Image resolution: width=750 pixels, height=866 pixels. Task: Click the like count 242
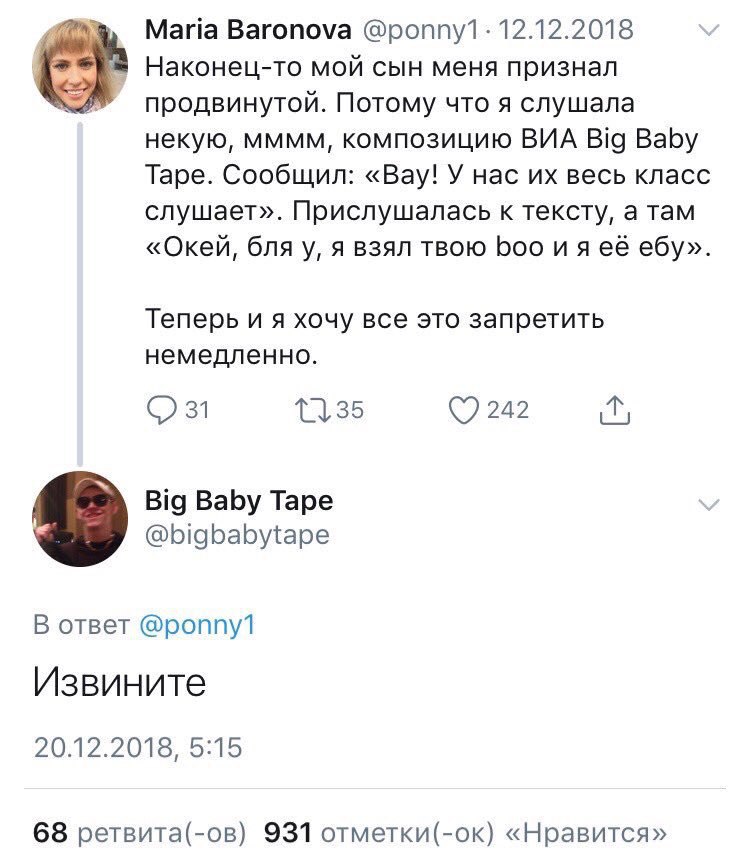tap(508, 410)
